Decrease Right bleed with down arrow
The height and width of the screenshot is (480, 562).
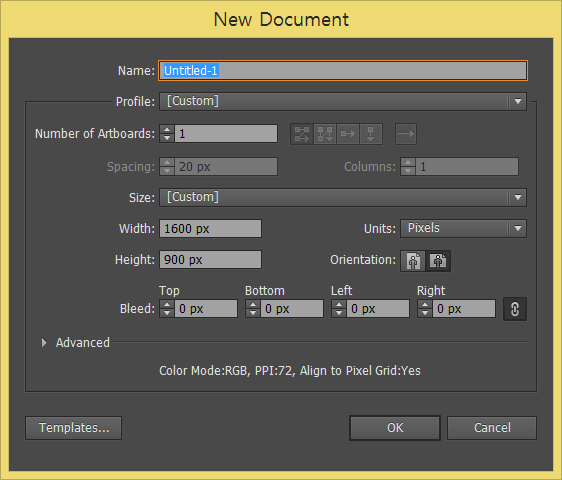(x=425, y=313)
